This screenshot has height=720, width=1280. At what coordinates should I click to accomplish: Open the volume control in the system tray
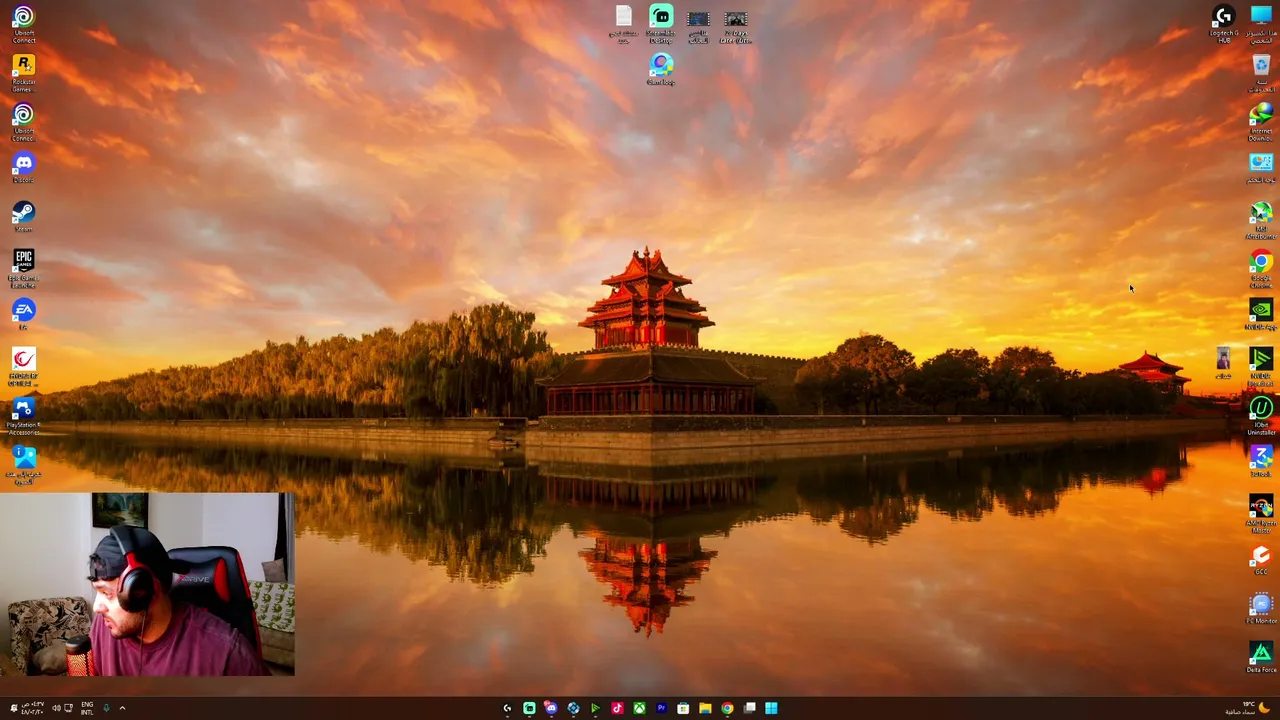[x=56, y=708]
